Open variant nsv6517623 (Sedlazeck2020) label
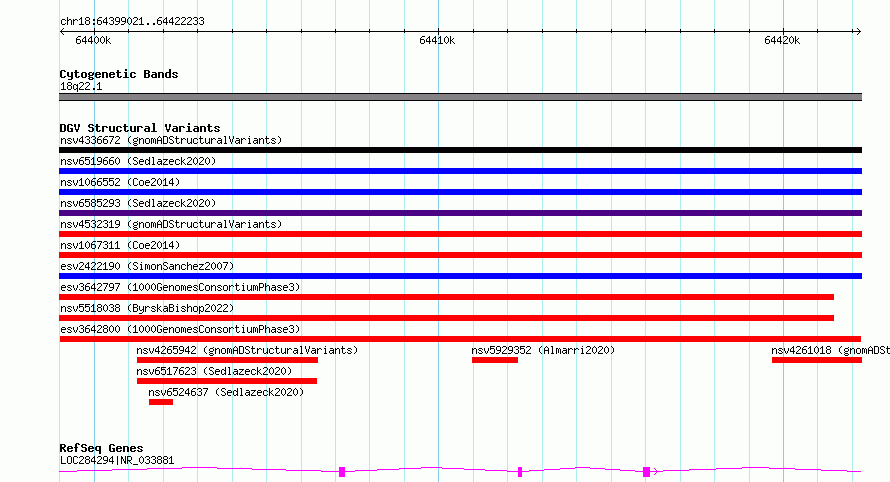890x482 pixels. coord(214,371)
